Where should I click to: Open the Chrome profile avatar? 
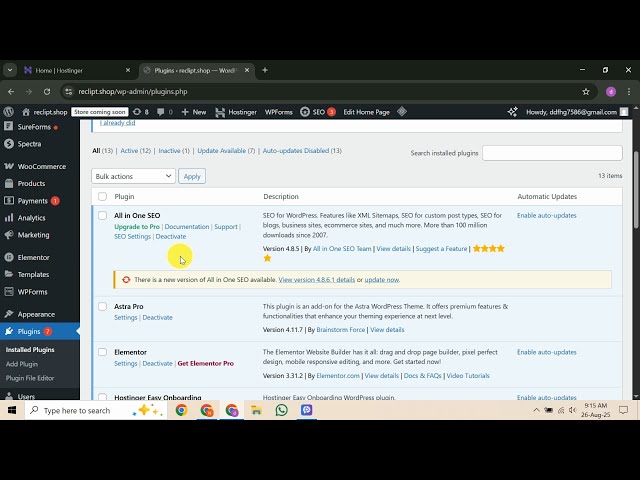611,91
